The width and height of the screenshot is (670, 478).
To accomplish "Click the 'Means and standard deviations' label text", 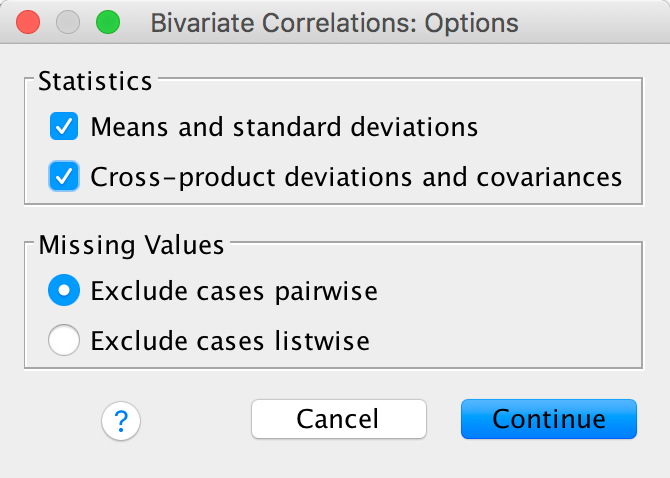I will (284, 128).
